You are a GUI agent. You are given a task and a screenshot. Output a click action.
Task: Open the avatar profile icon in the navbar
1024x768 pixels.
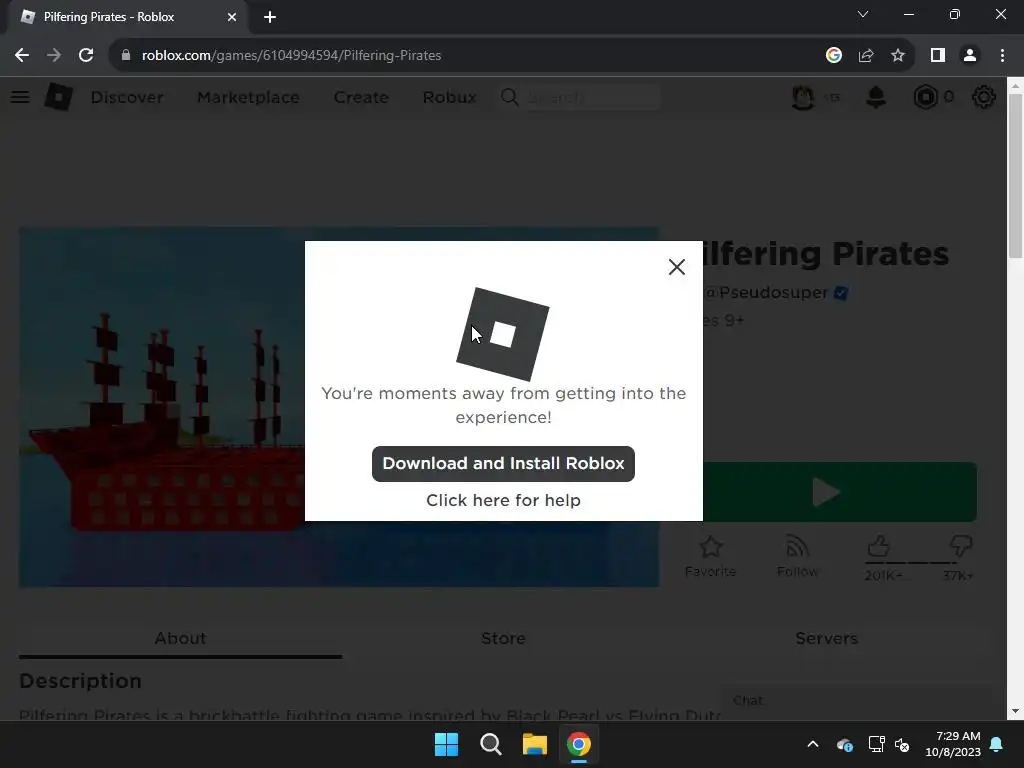(x=803, y=97)
